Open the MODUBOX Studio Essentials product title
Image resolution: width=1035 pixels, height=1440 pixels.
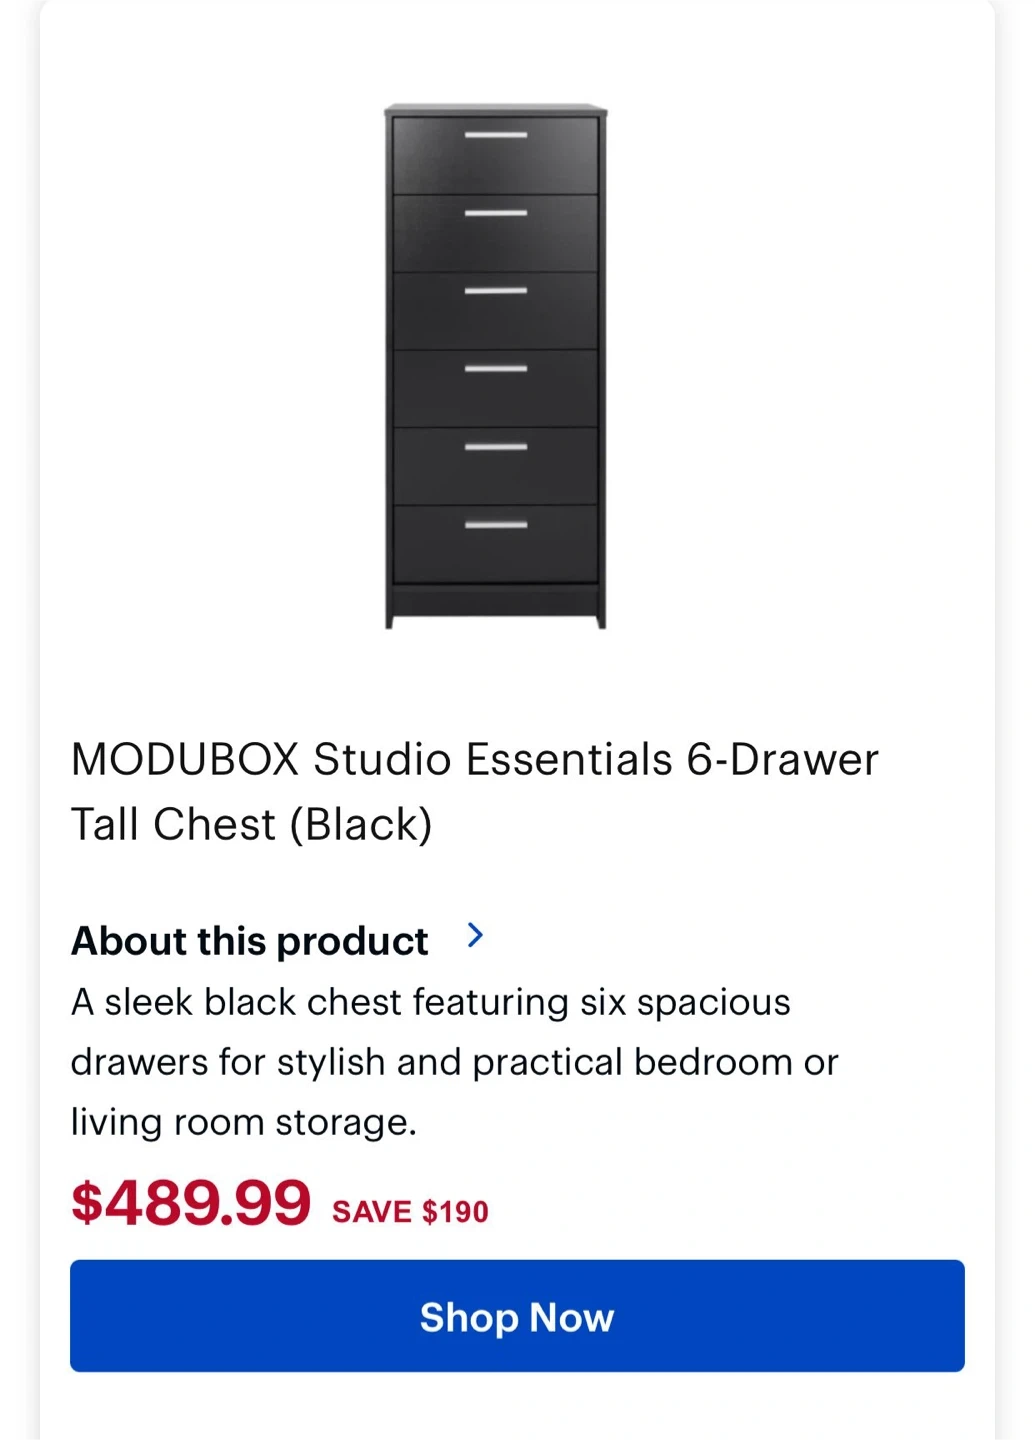click(x=474, y=760)
